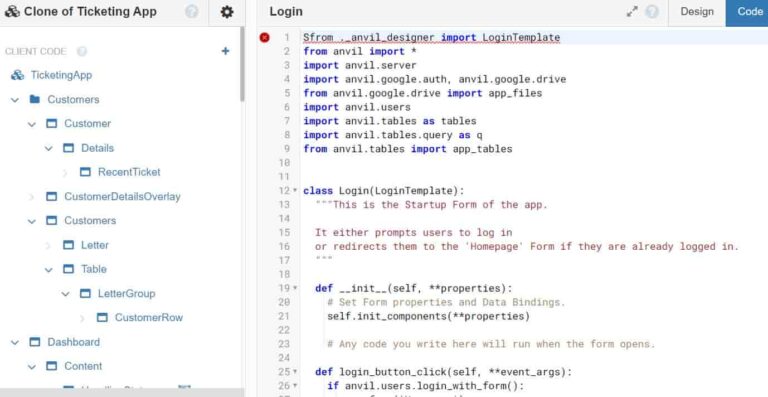Screen dimensions: 768x397
Task: Fold login_button_click method at line 25
Action: [x=295, y=372]
